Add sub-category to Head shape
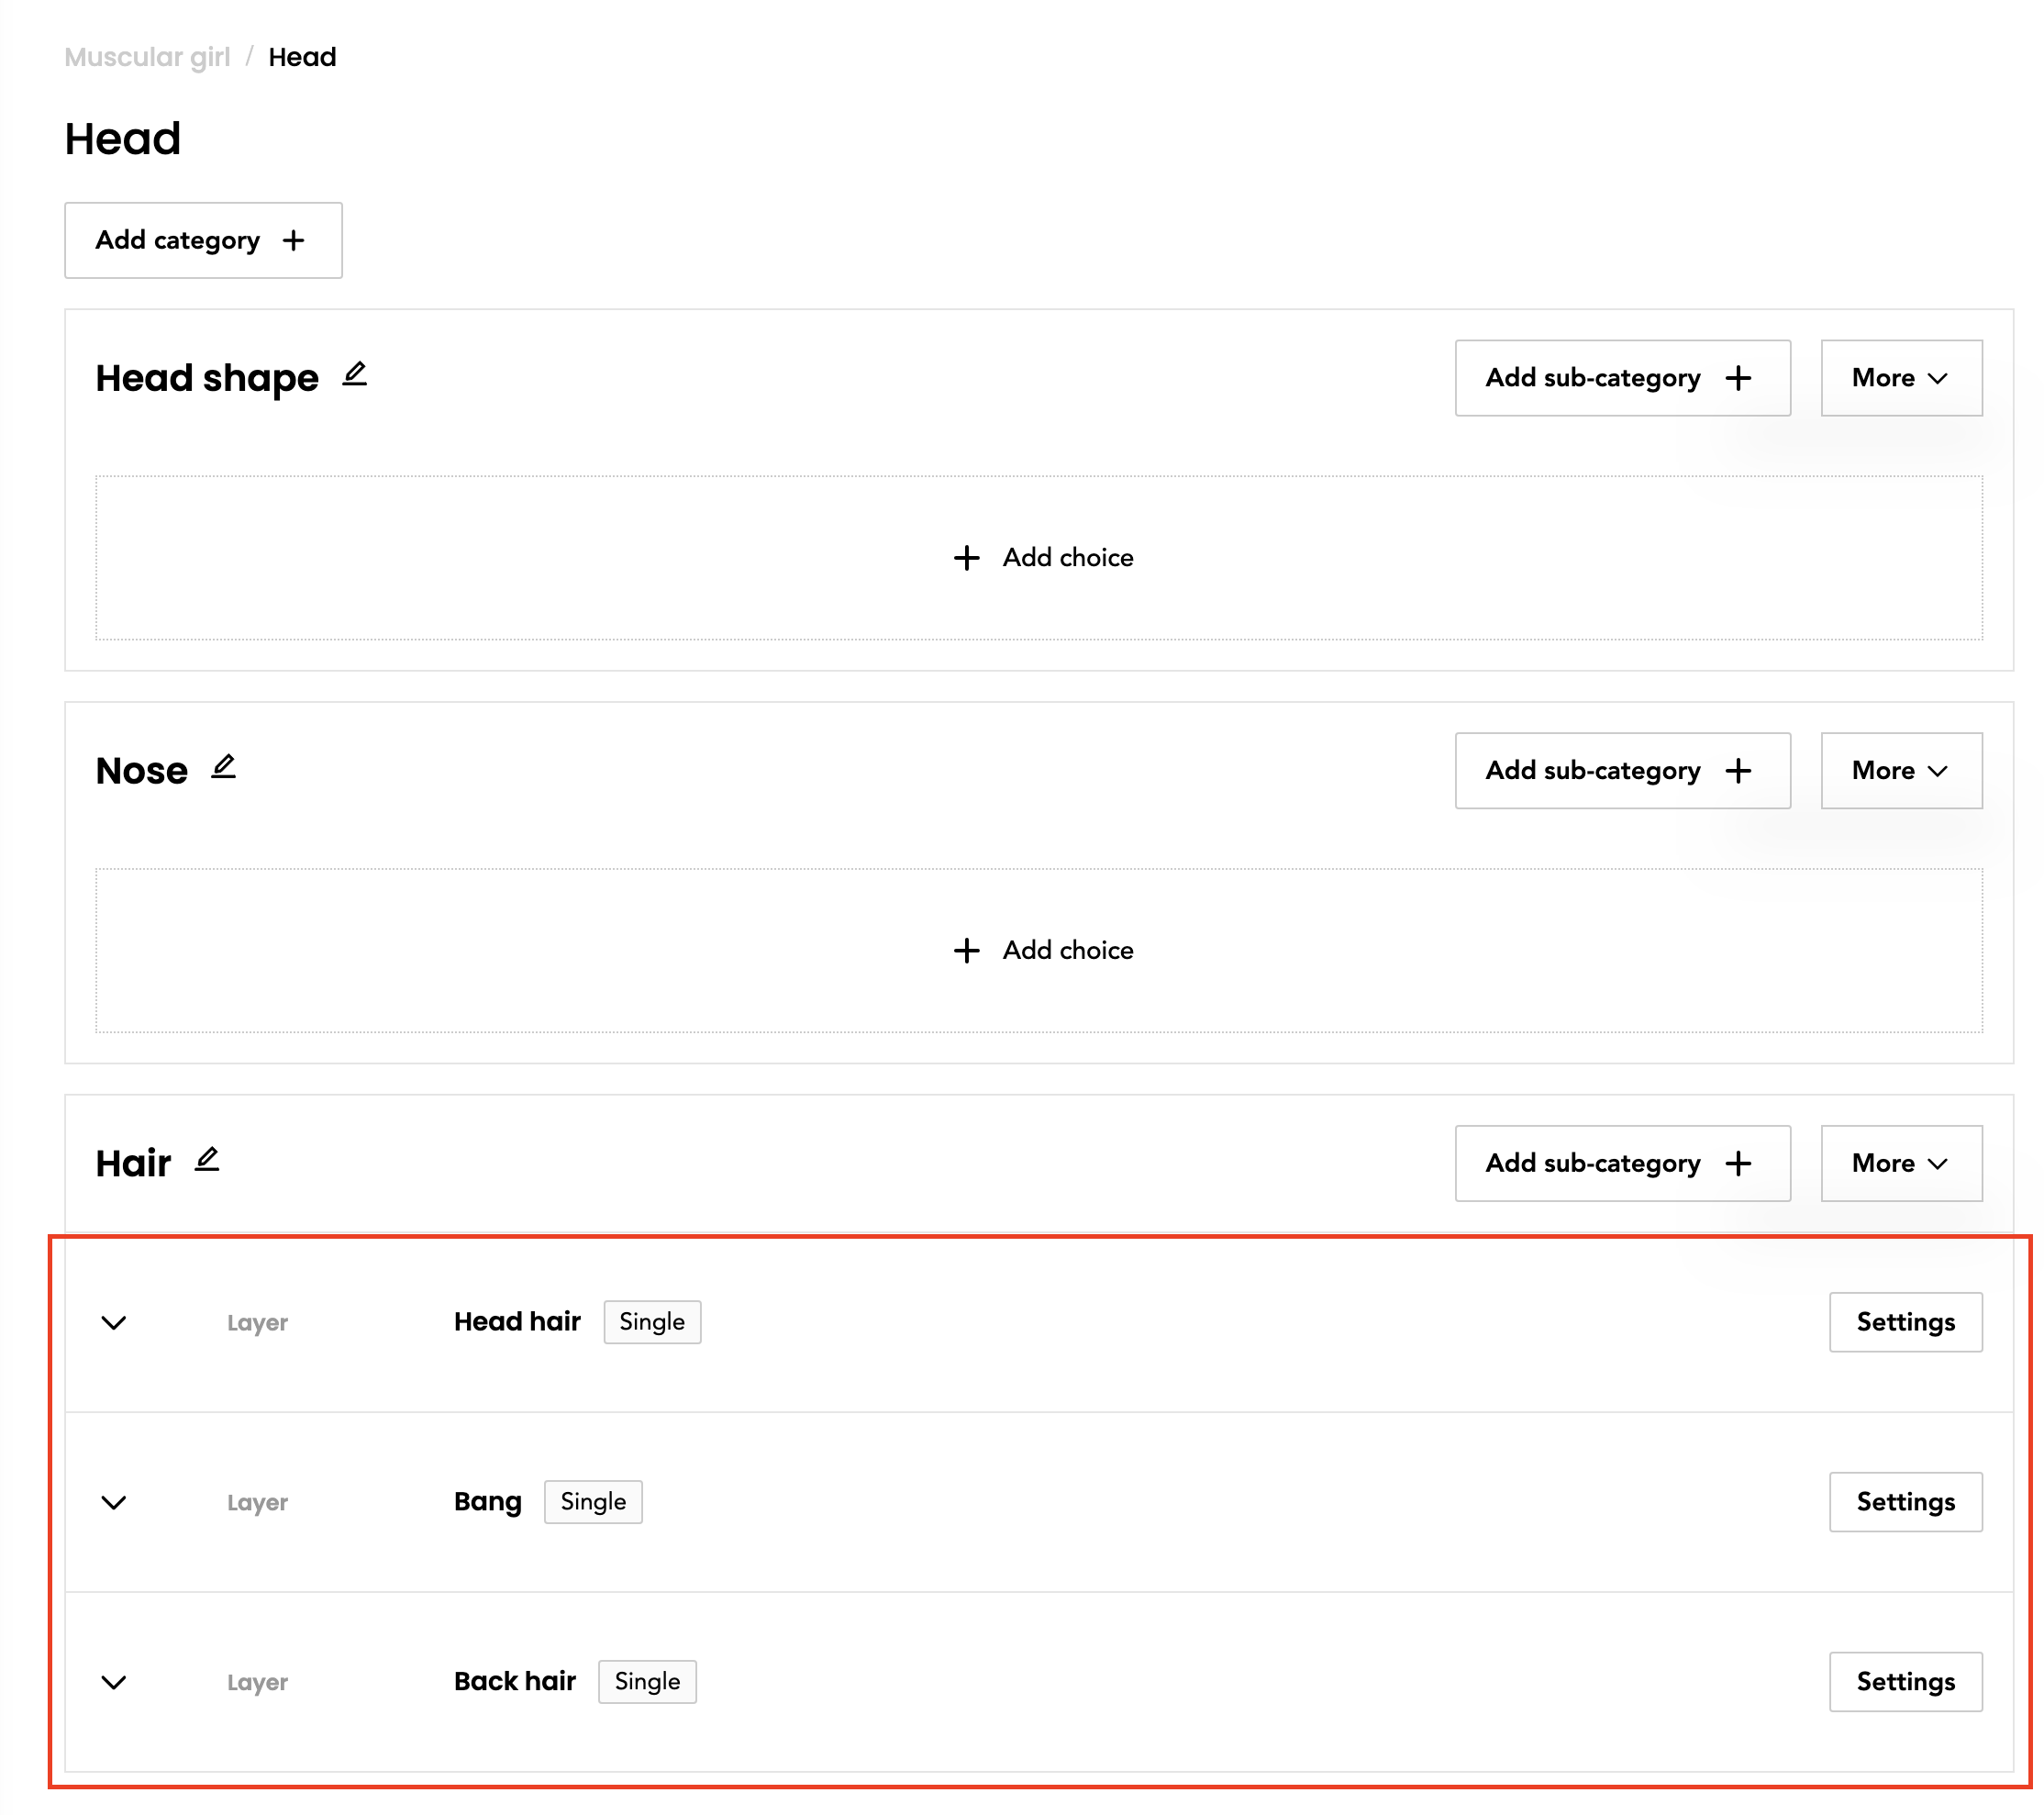 [1621, 378]
